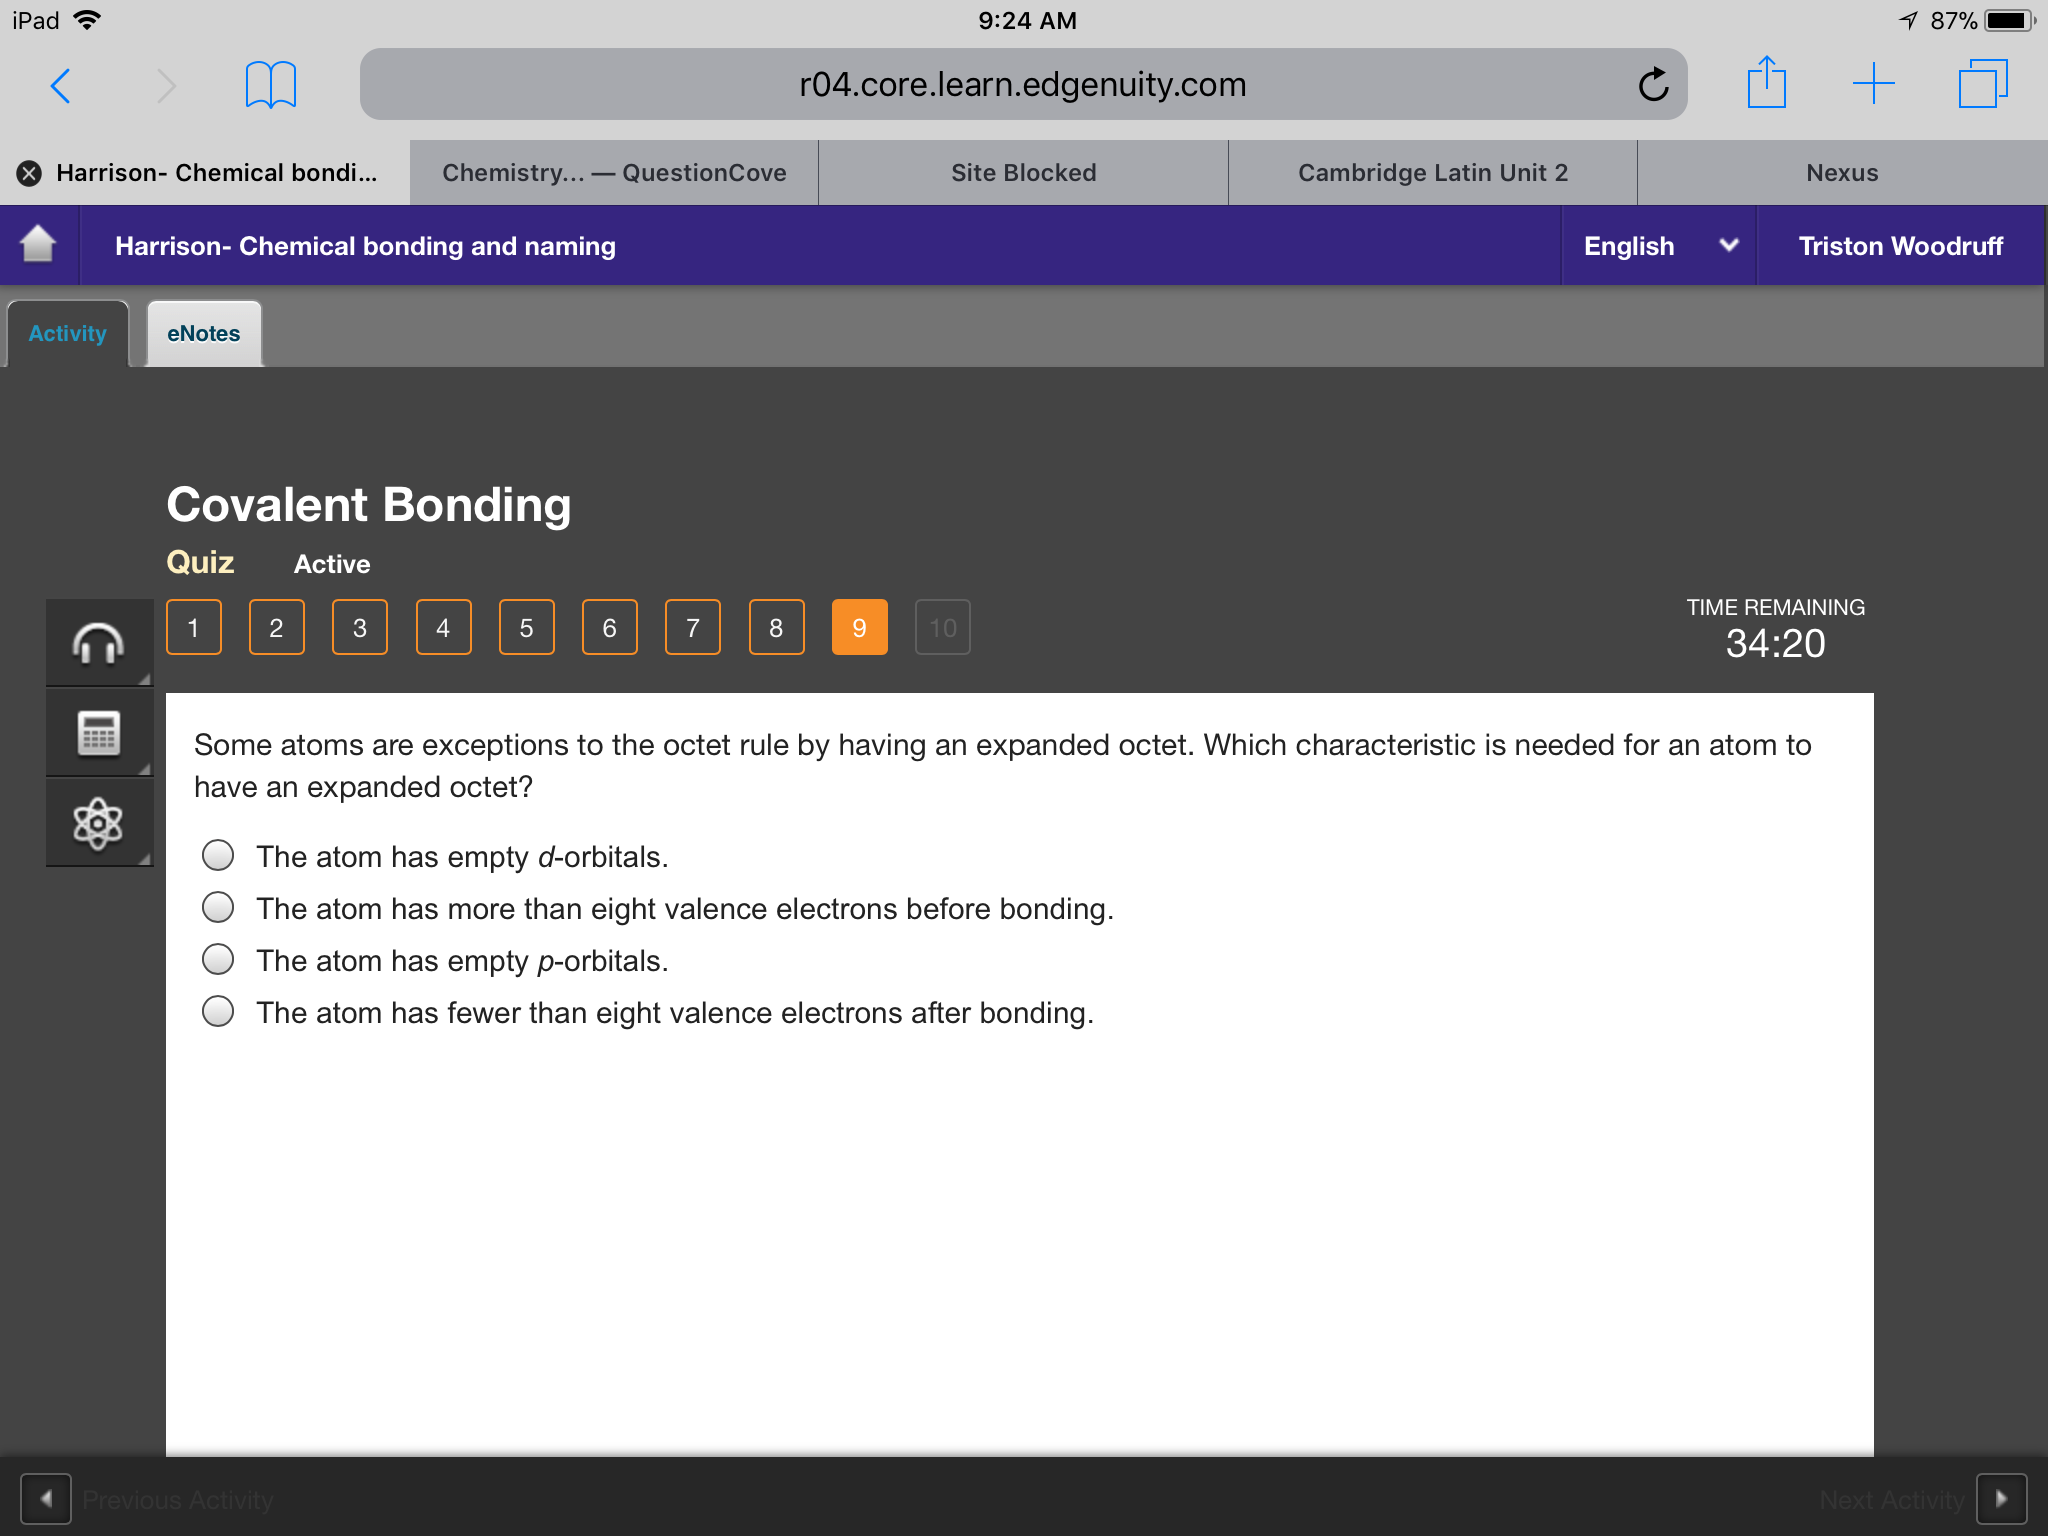Open Safari bookmarks book icon
The image size is (2048, 1536).
270,85
